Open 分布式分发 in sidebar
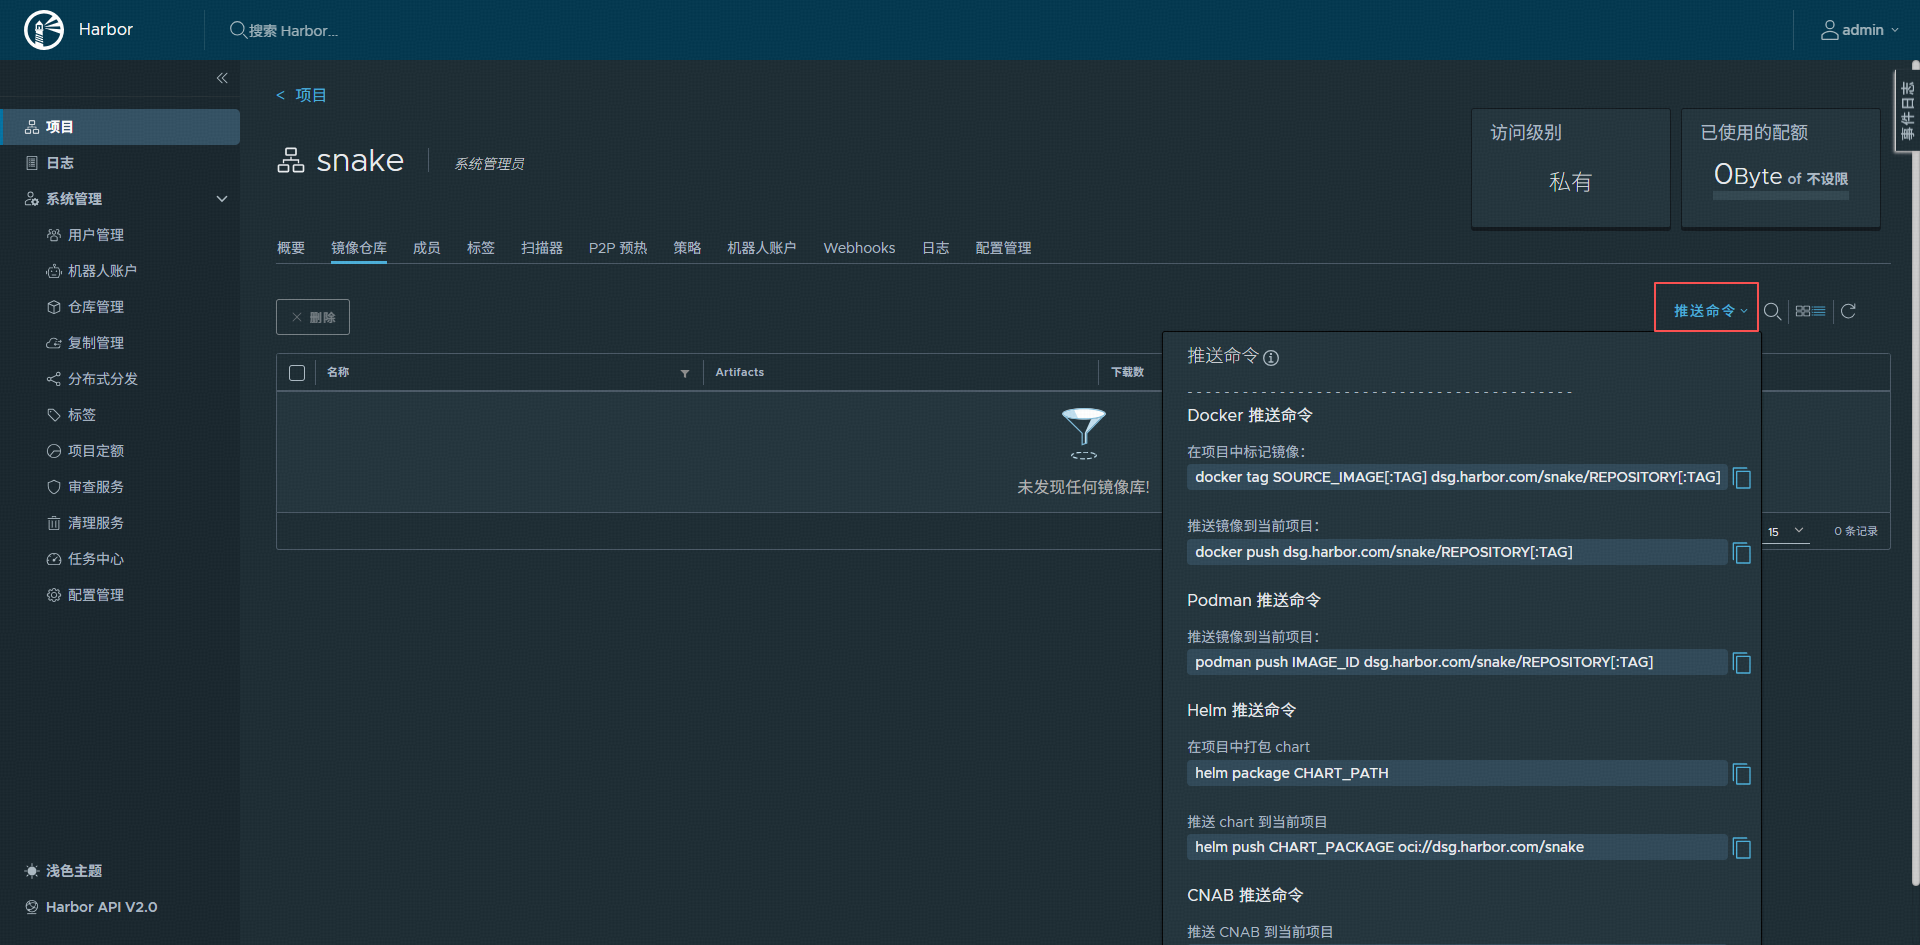This screenshot has width=1920, height=945. tap(103, 379)
